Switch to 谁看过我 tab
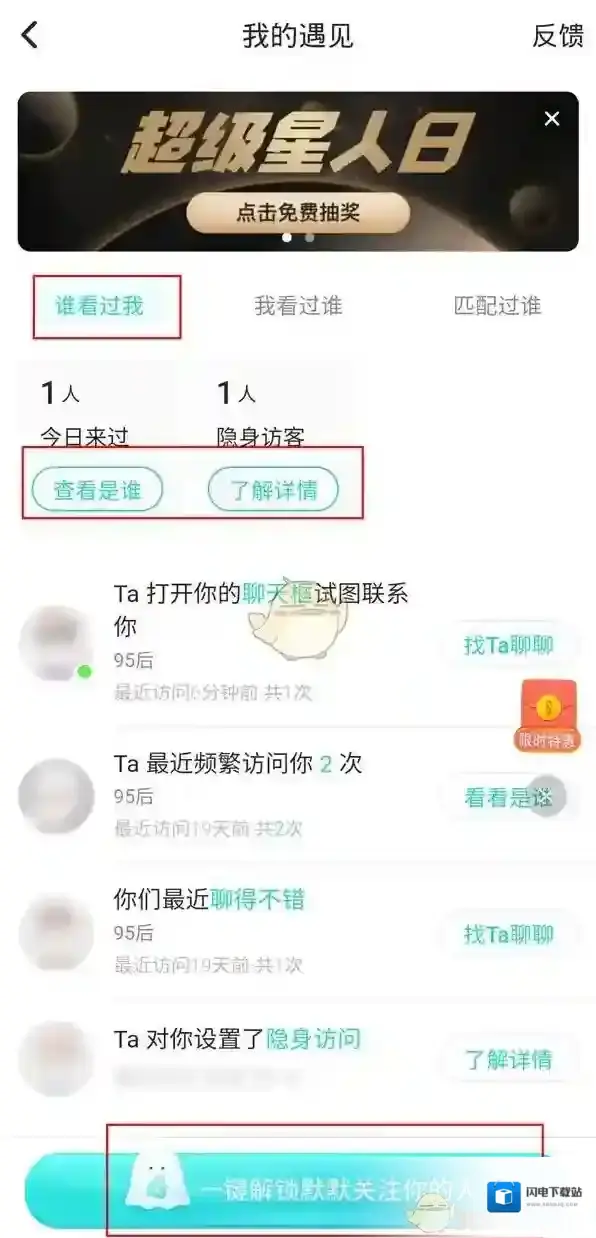The image size is (596, 1238). coord(99,306)
